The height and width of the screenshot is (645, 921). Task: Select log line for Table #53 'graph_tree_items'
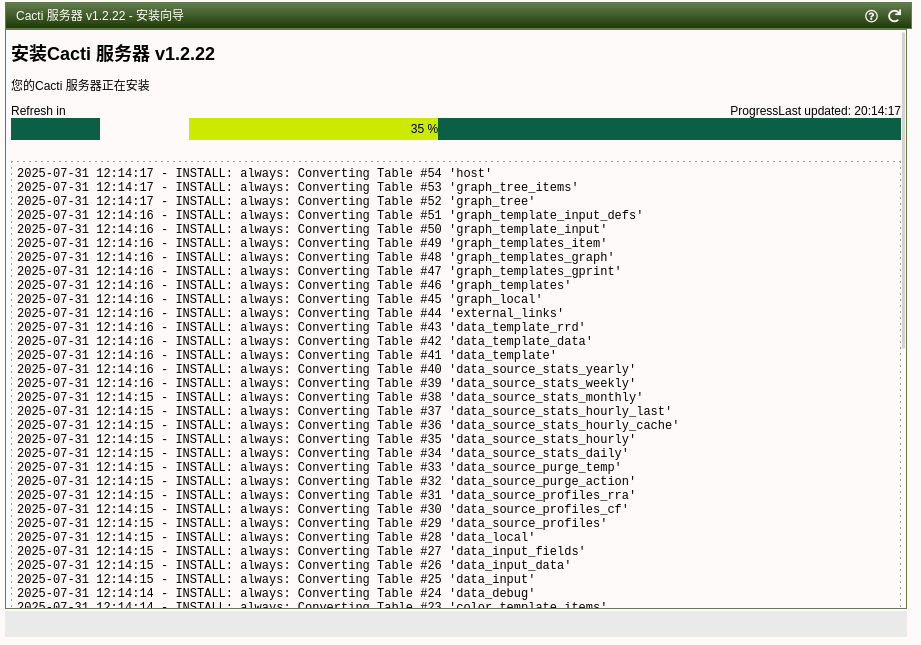pyautogui.click(x=297, y=187)
